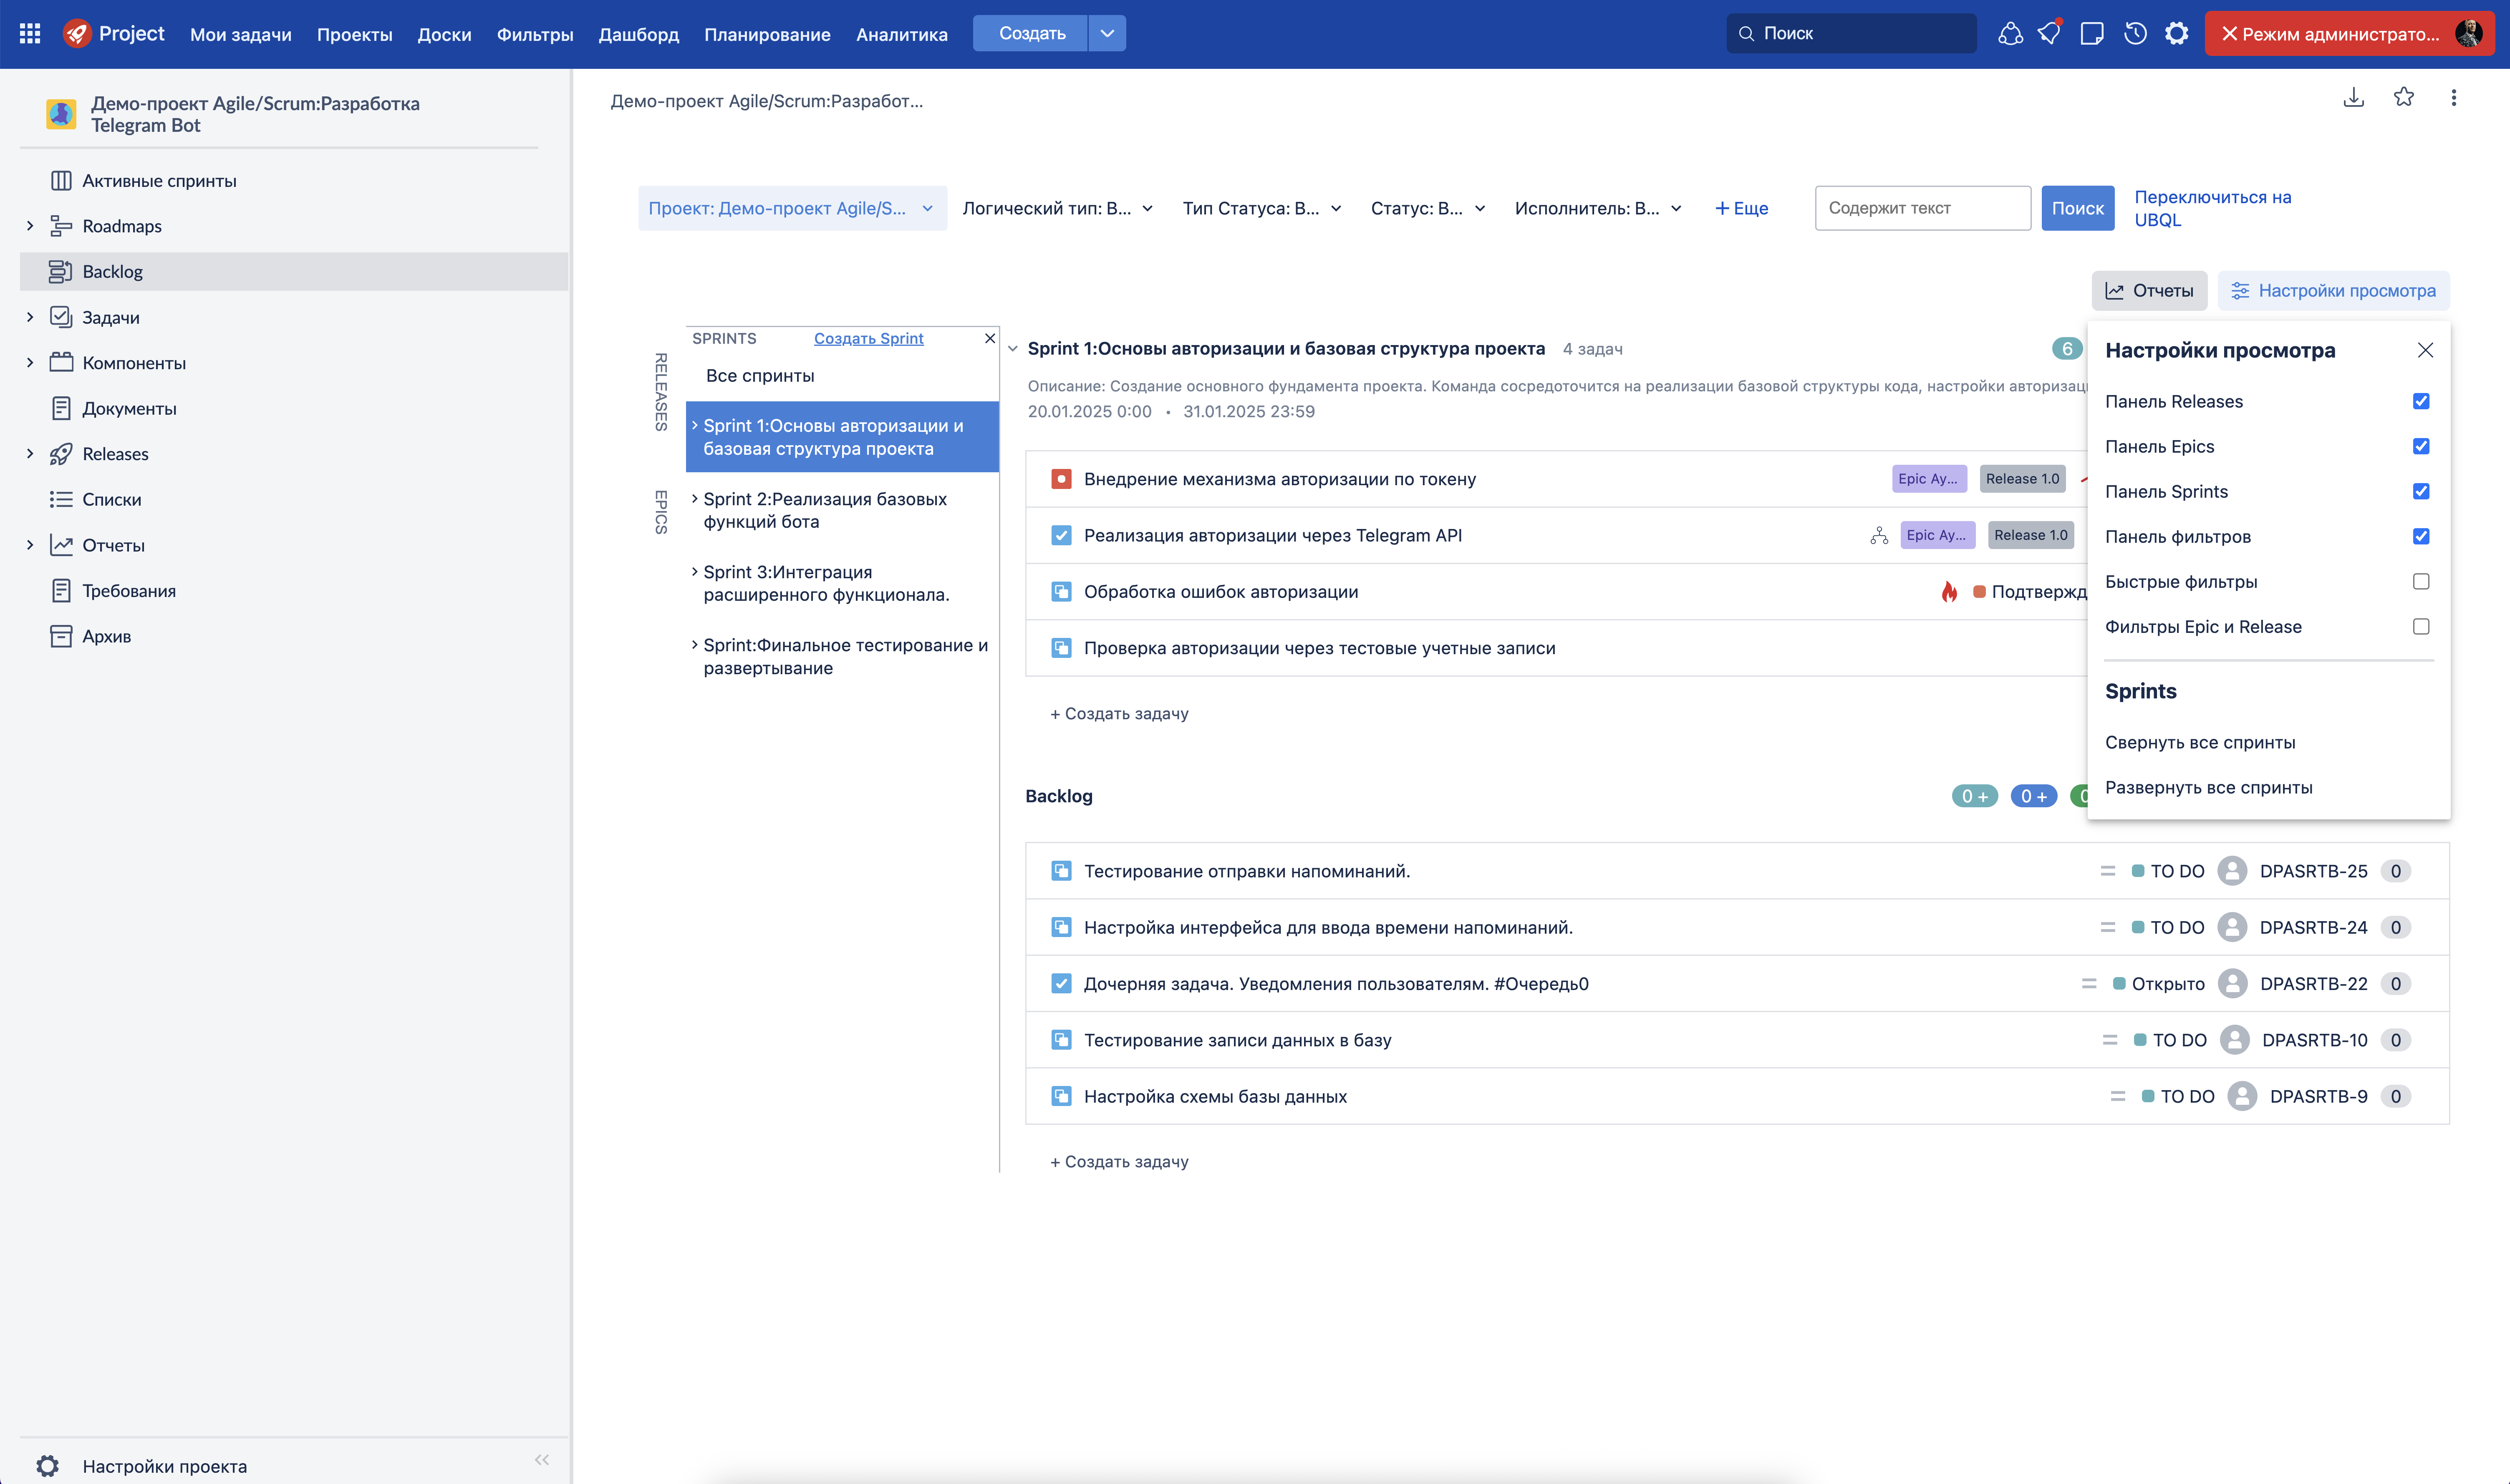Click the Отчеты button above backlog
This screenshot has width=2510, height=1484.
pos(2149,291)
